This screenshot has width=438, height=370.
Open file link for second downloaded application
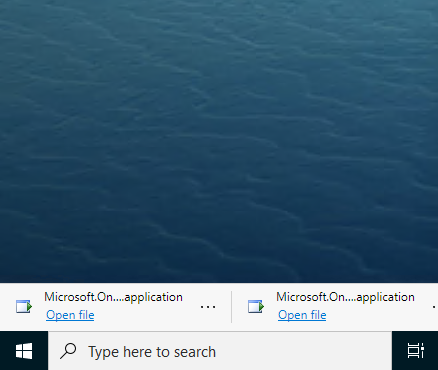click(x=302, y=315)
